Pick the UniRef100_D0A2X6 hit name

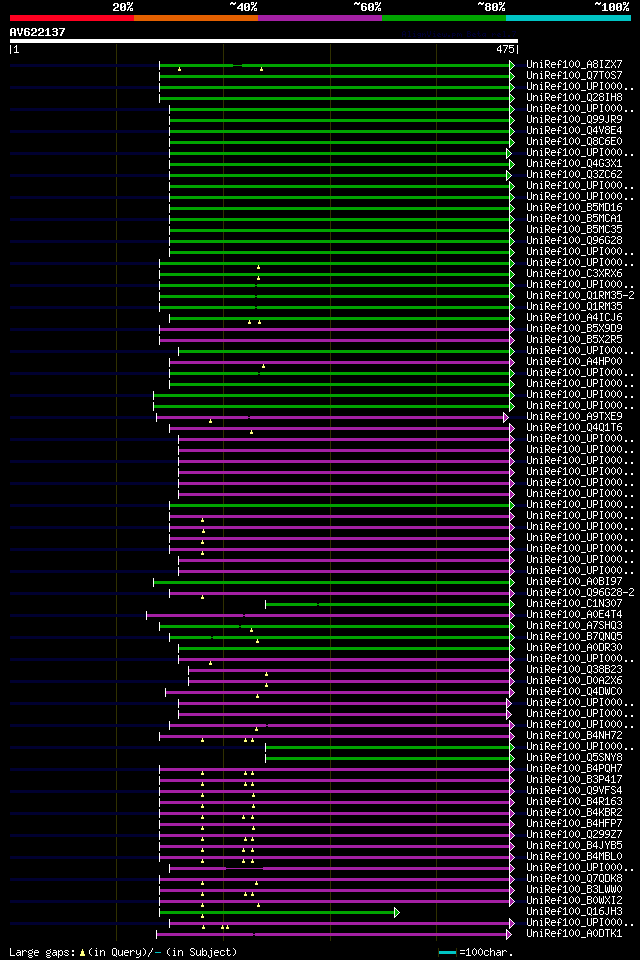click(x=574, y=681)
